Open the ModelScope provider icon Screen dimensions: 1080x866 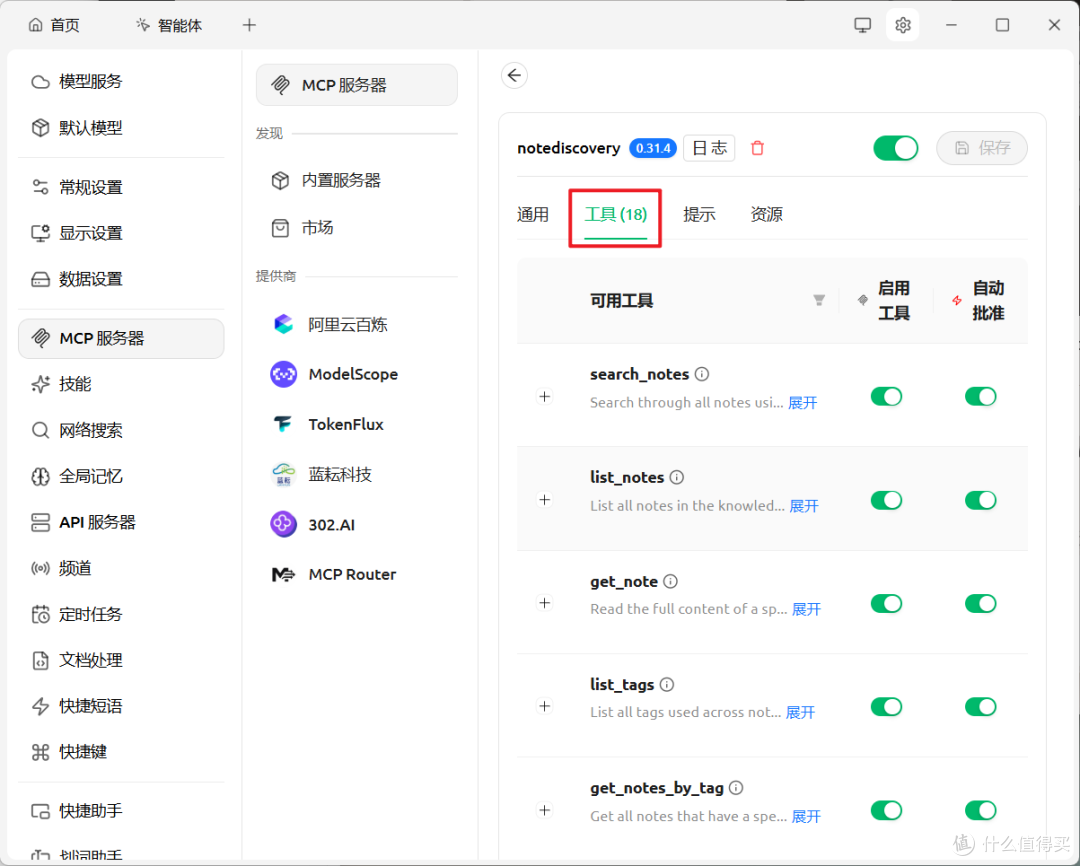[x=283, y=374]
